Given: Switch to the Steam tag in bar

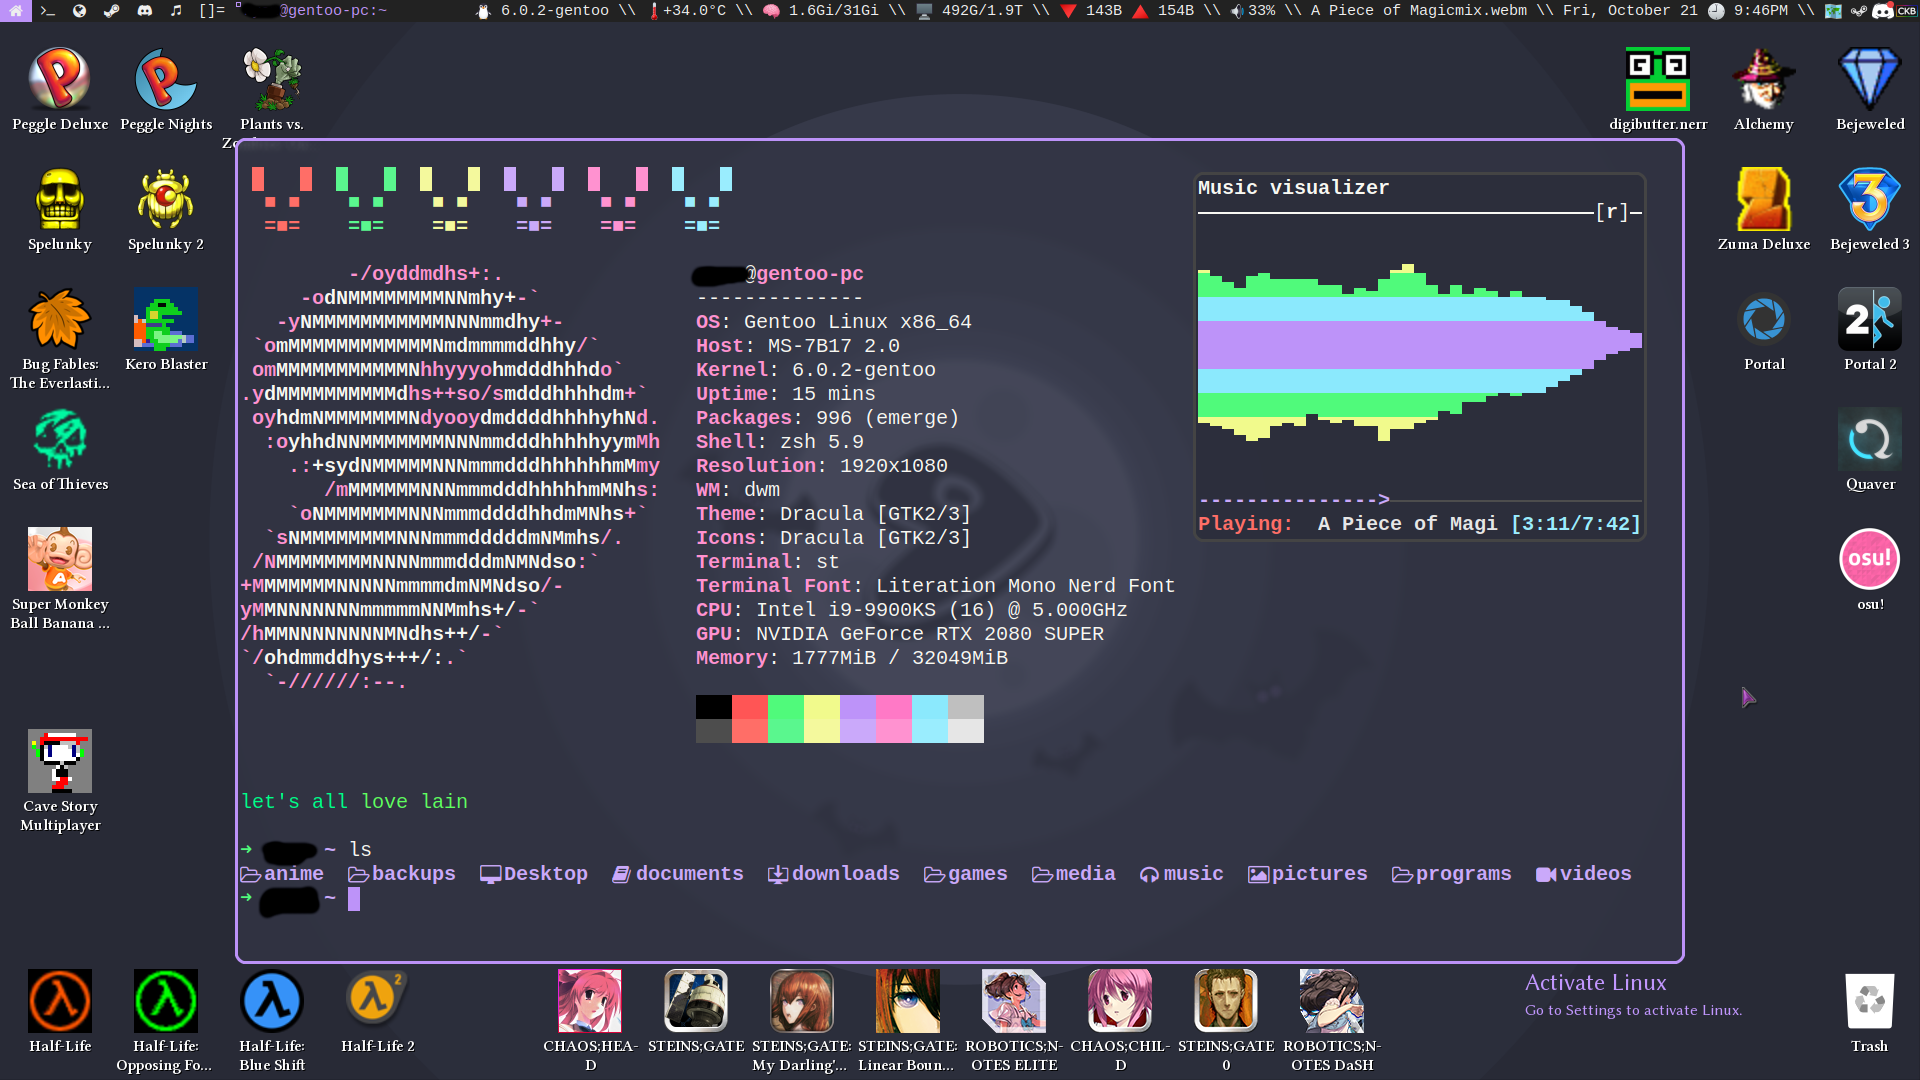Looking at the screenshot, I should [x=111, y=11].
